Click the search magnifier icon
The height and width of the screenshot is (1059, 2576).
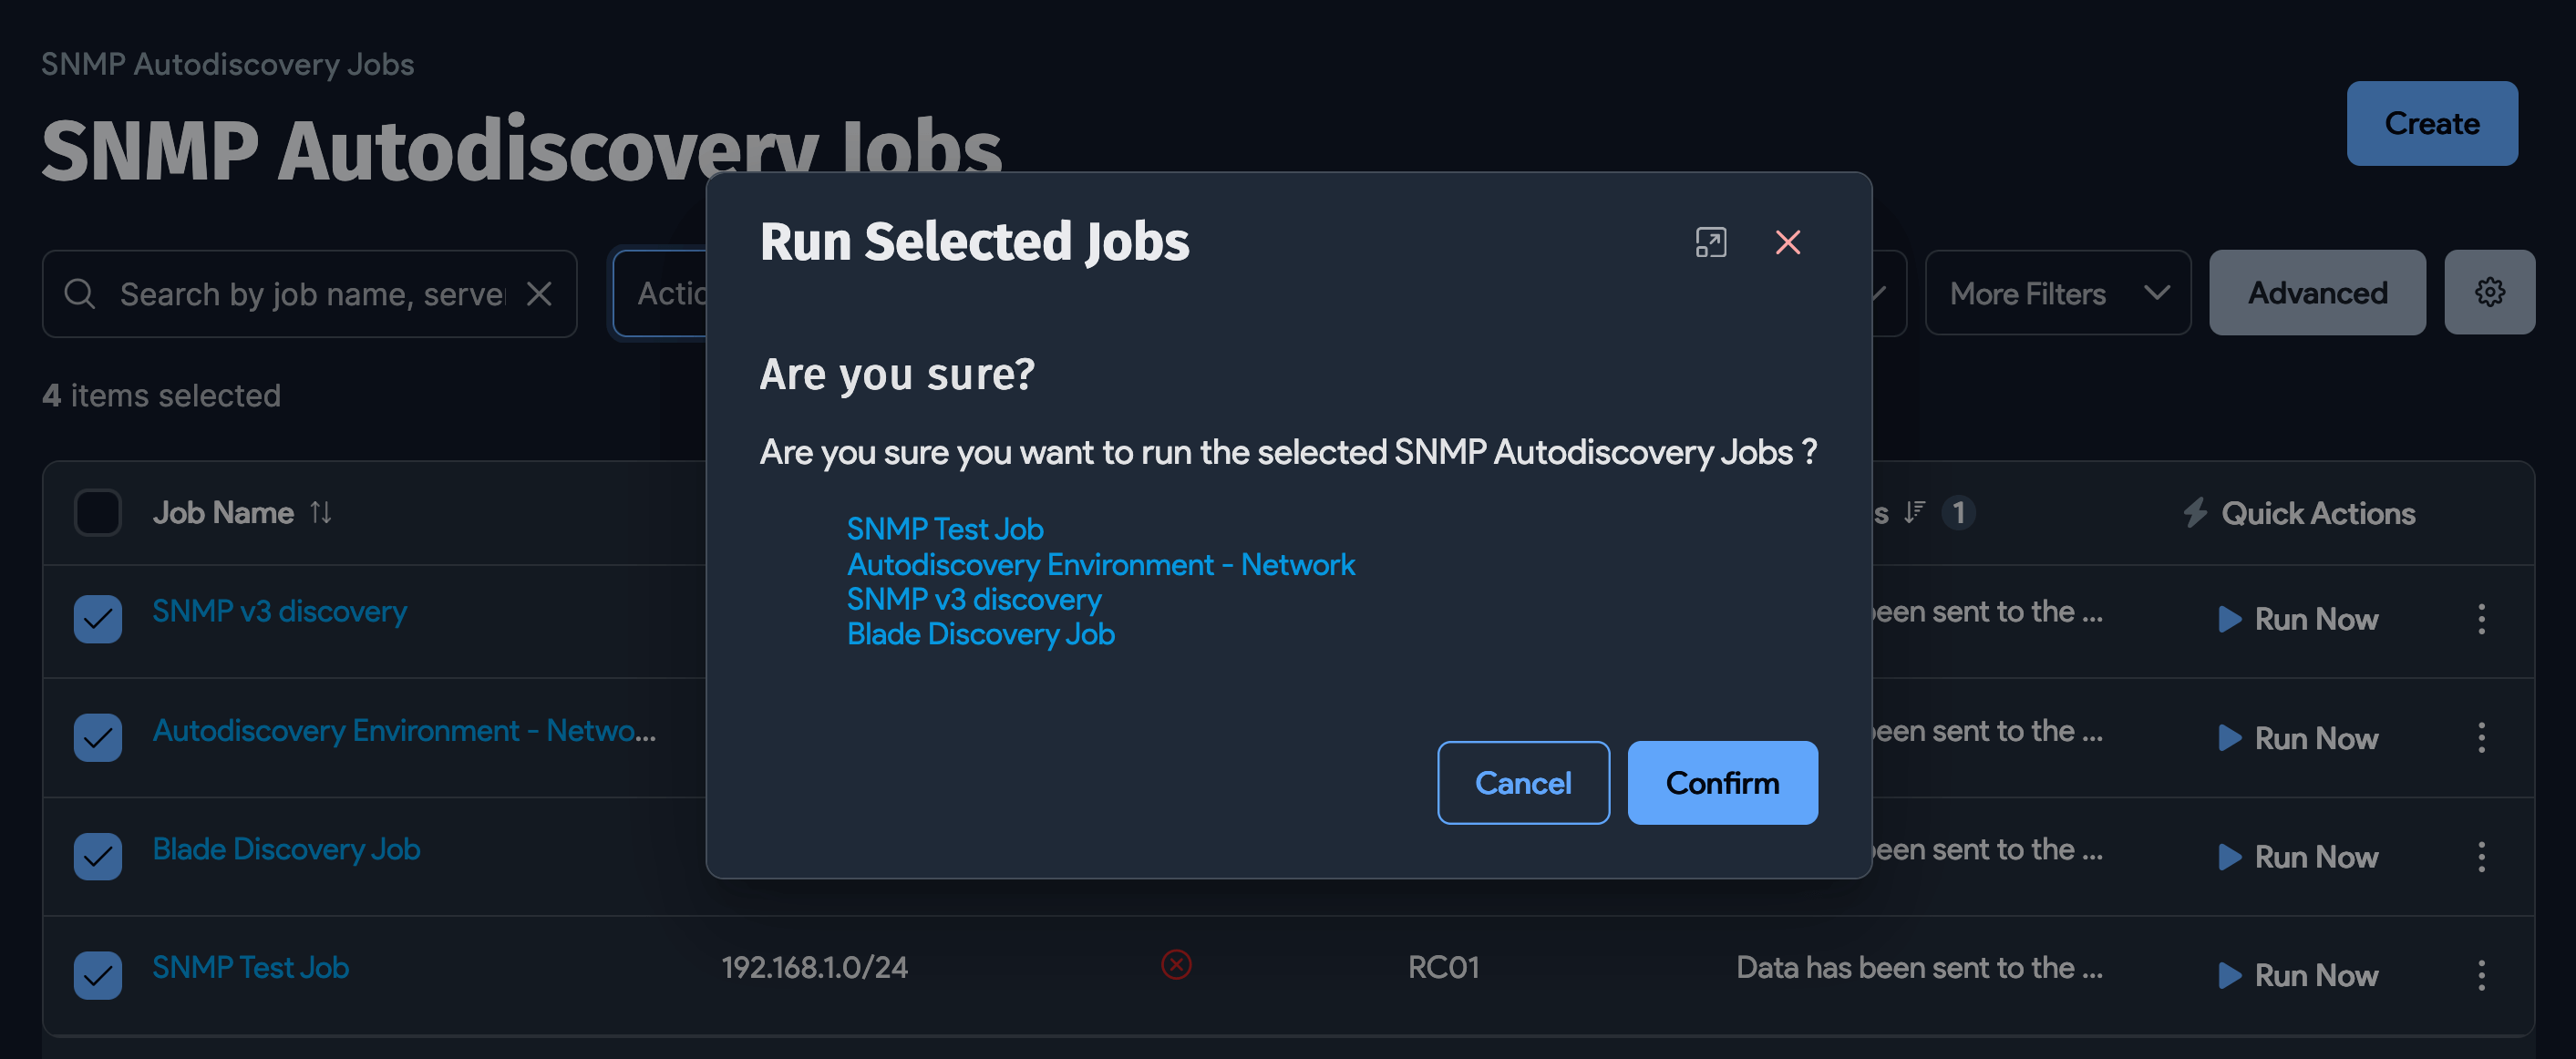point(80,293)
